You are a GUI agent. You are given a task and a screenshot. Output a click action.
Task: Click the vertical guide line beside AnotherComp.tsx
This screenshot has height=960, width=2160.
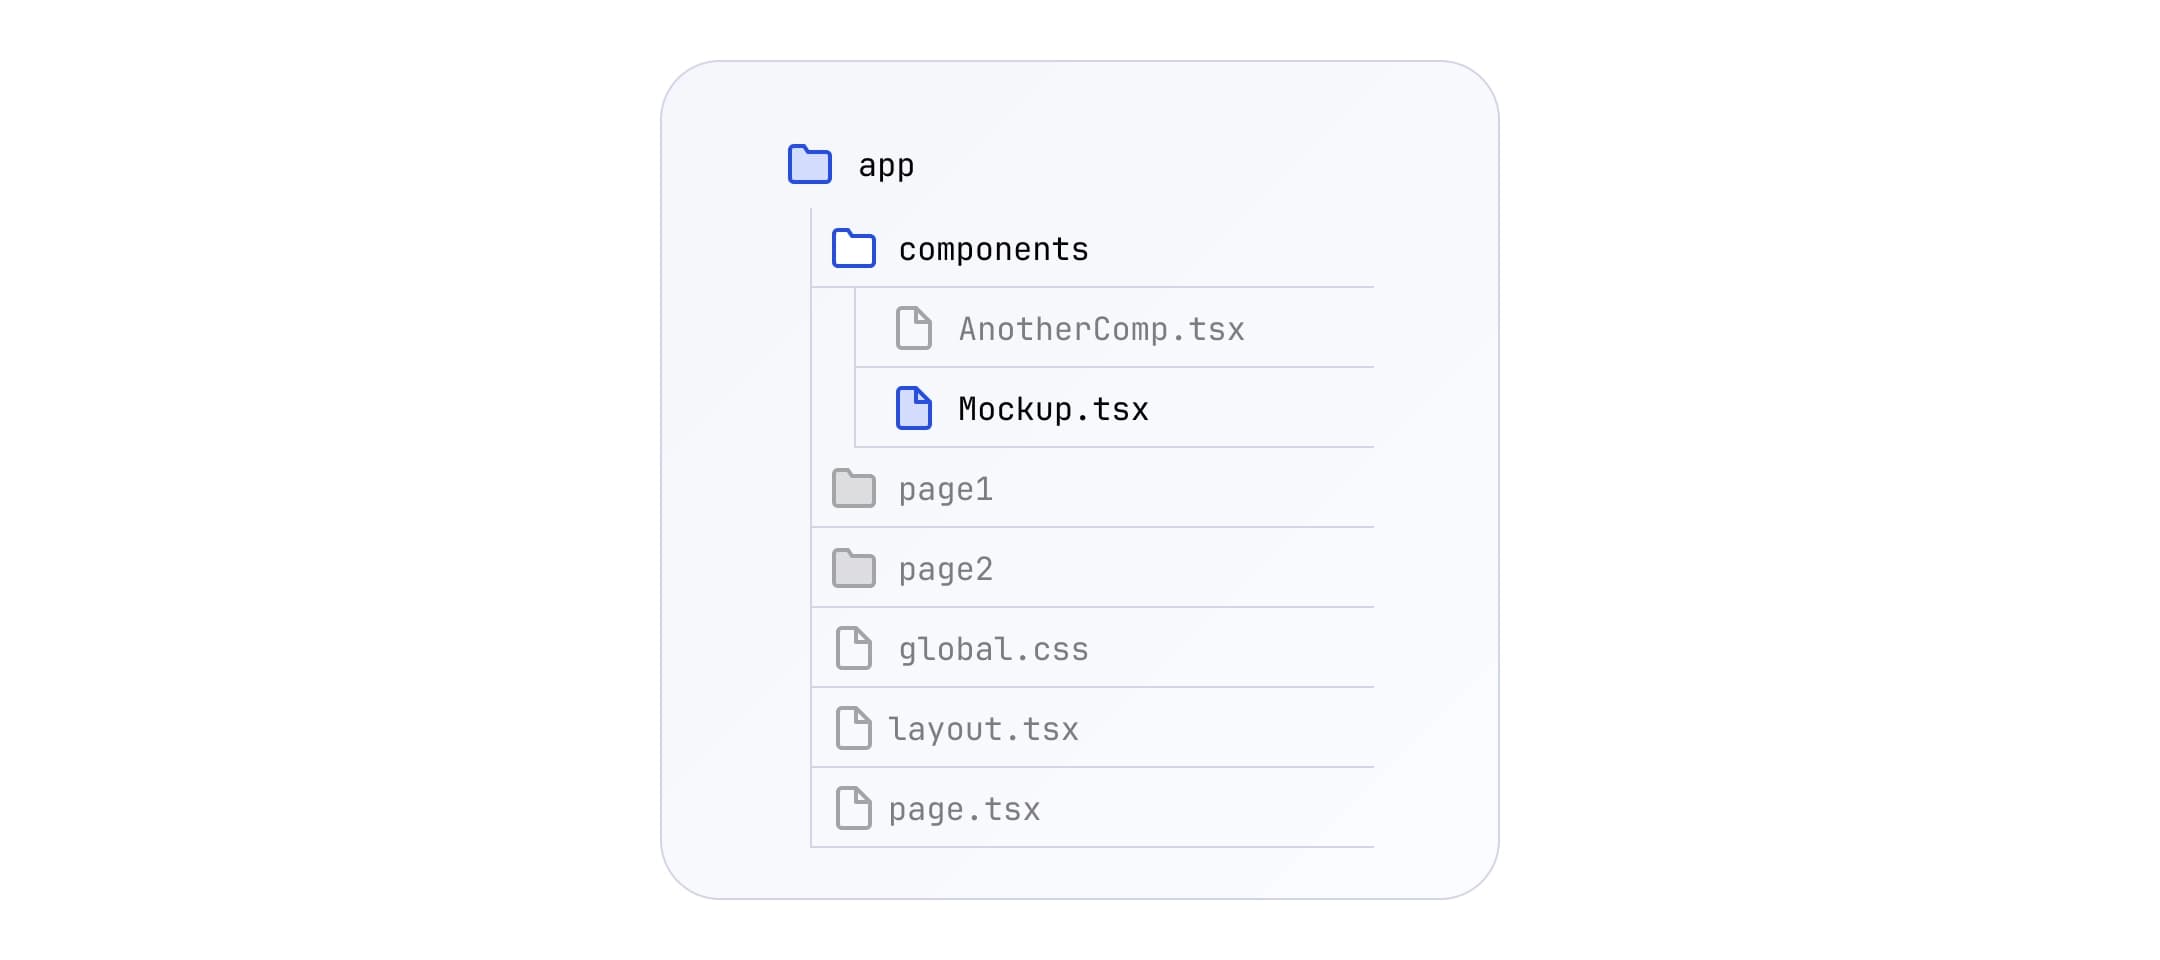[855, 328]
